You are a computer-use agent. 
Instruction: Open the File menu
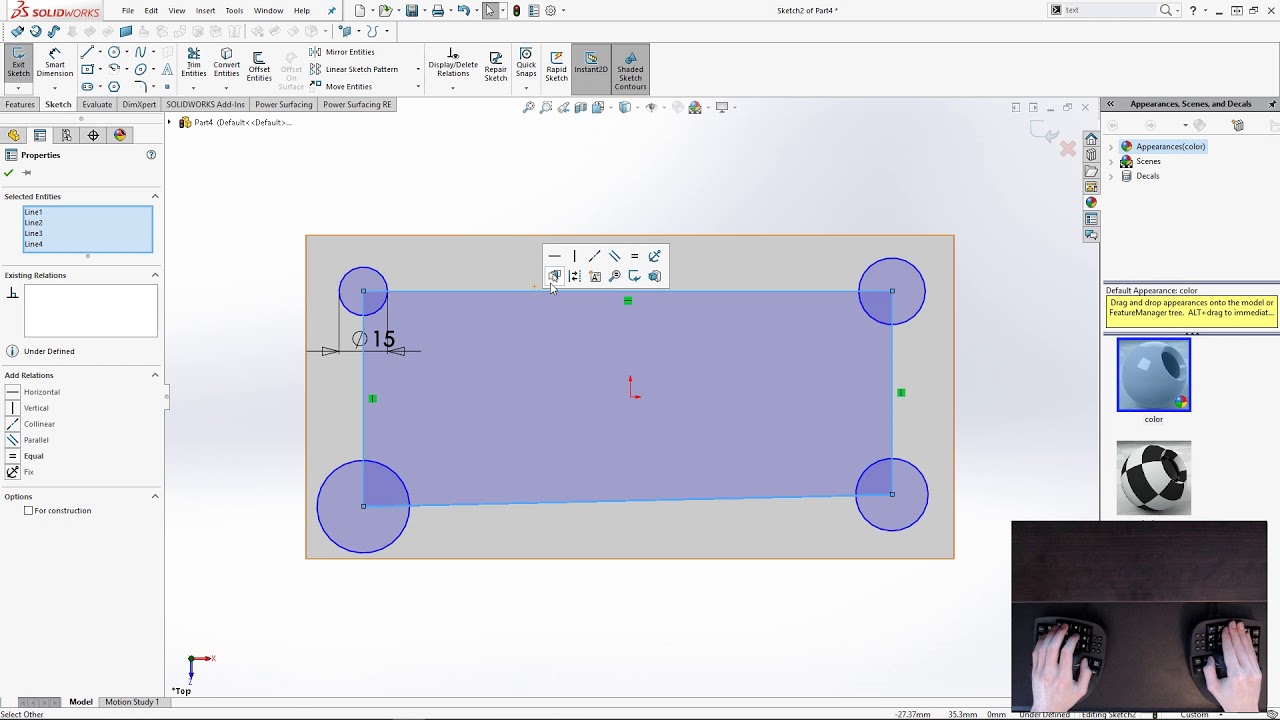(x=128, y=11)
